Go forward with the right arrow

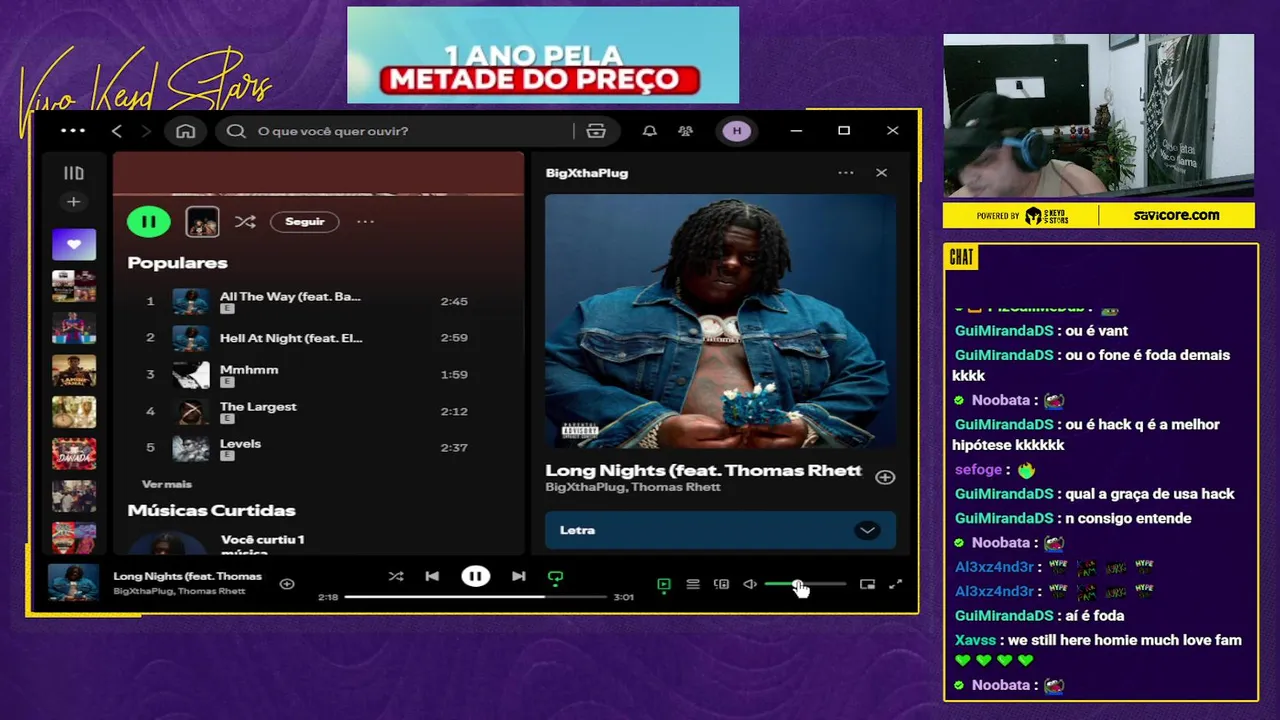146,131
